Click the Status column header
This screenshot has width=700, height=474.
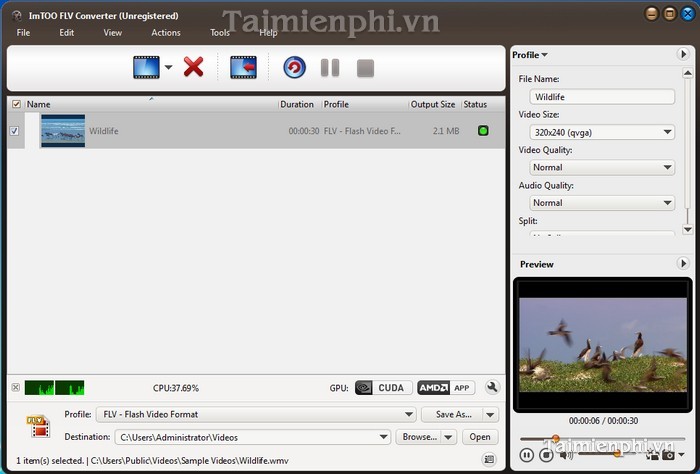pyautogui.click(x=475, y=104)
